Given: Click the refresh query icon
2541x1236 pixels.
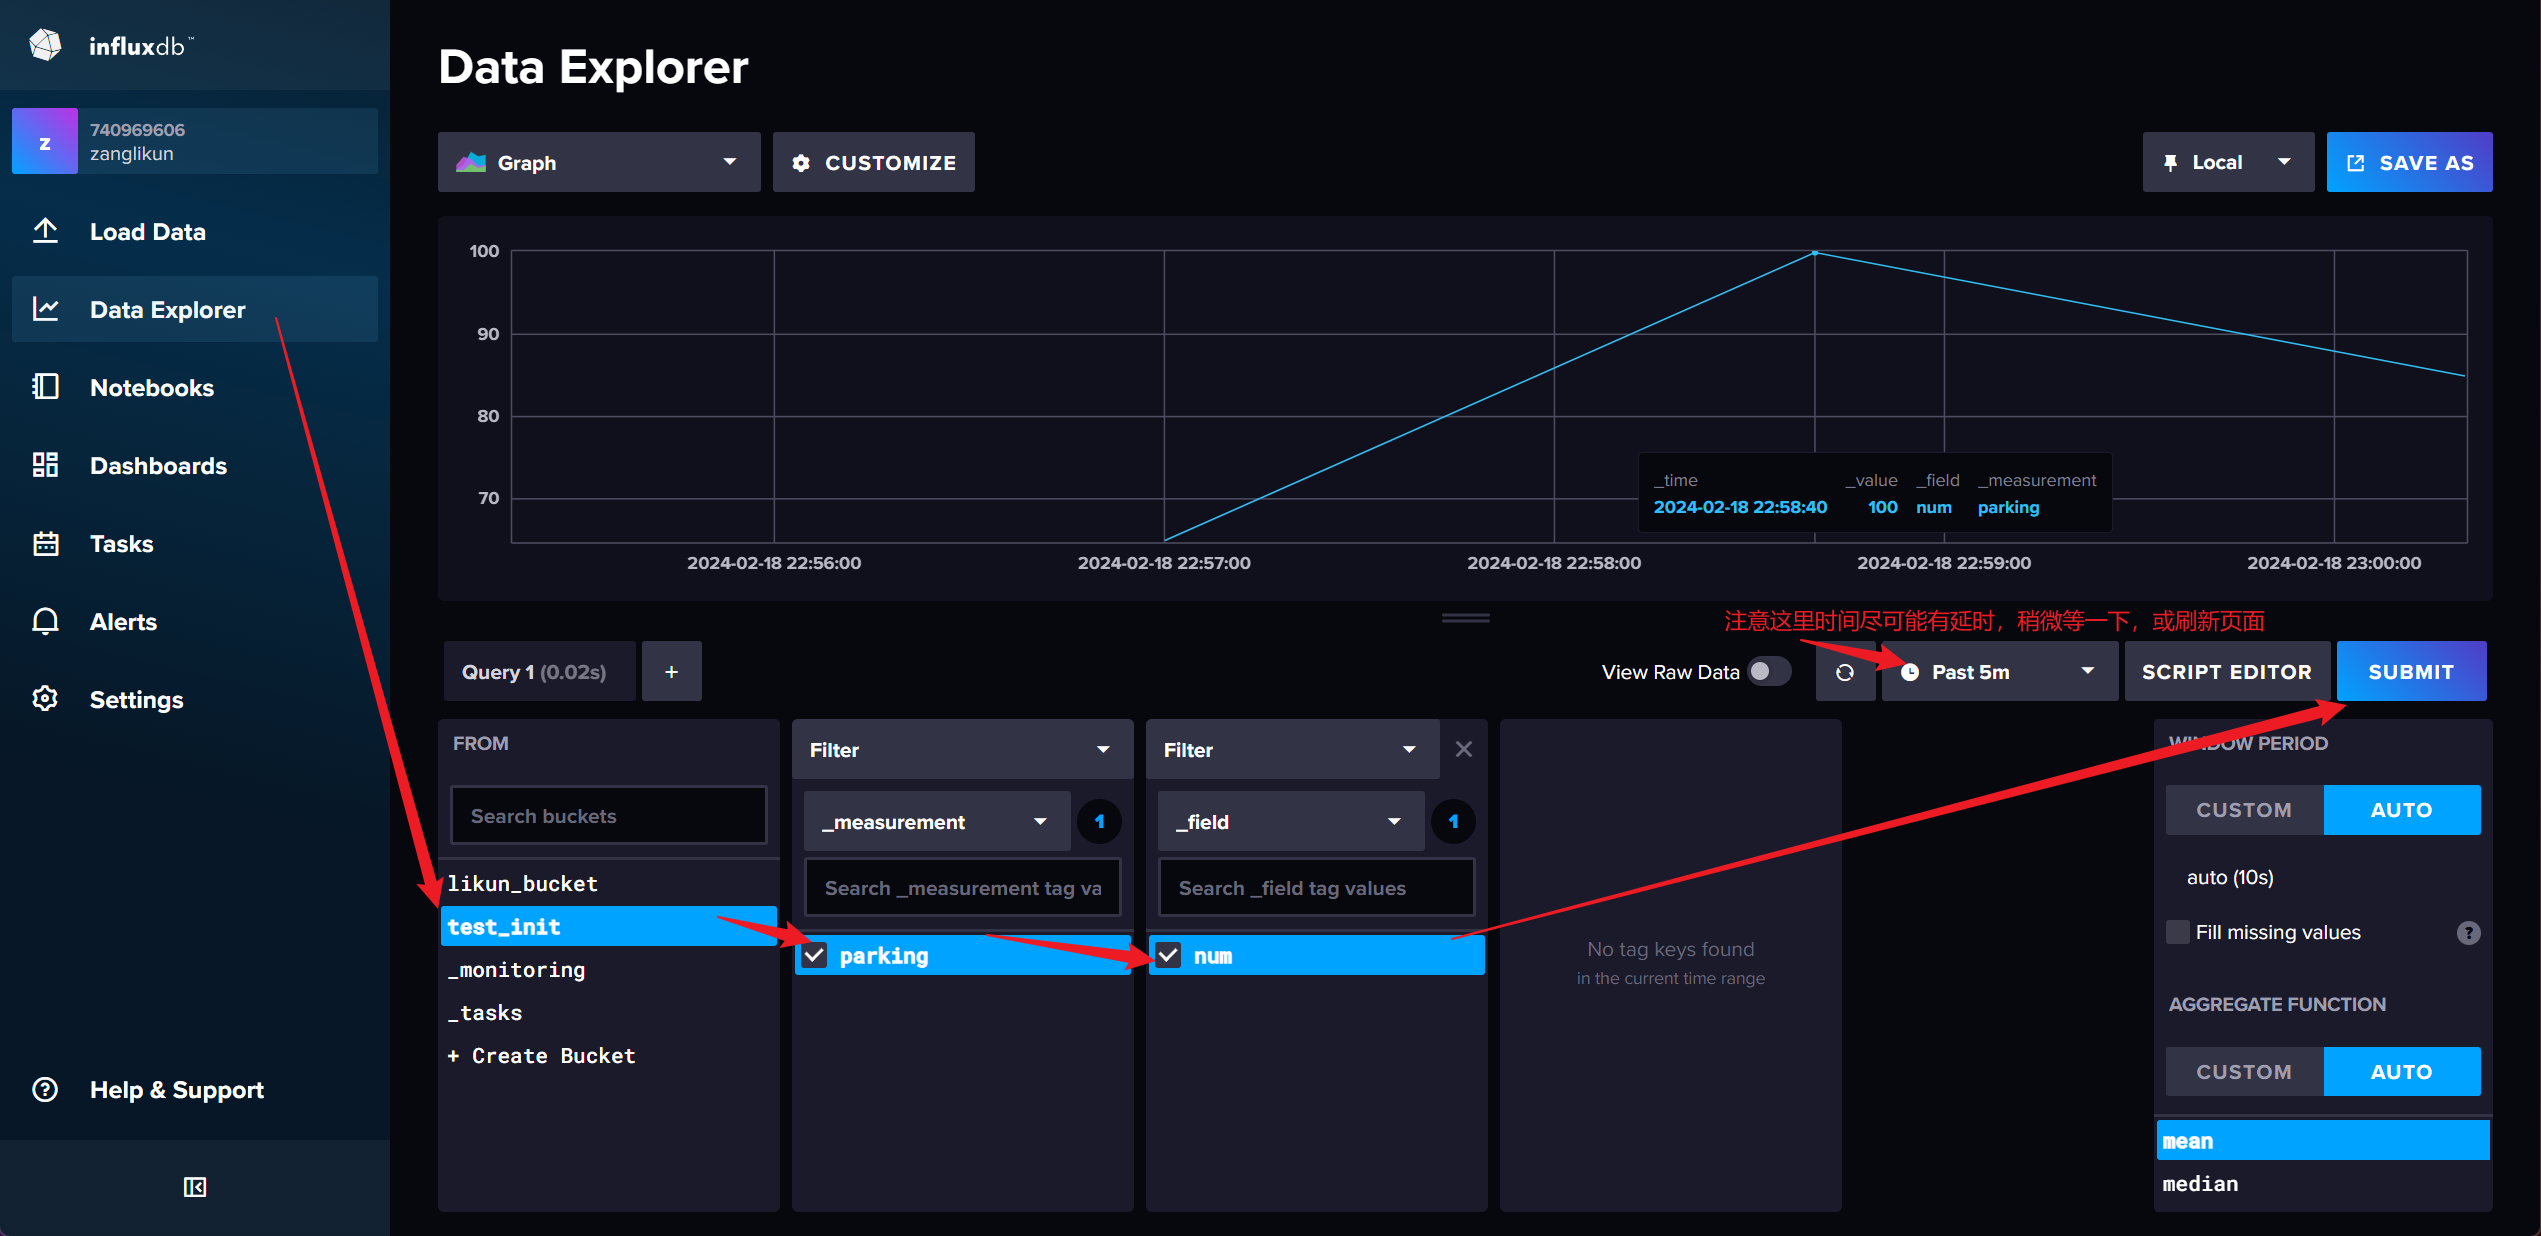Looking at the screenshot, I should pos(1845,672).
